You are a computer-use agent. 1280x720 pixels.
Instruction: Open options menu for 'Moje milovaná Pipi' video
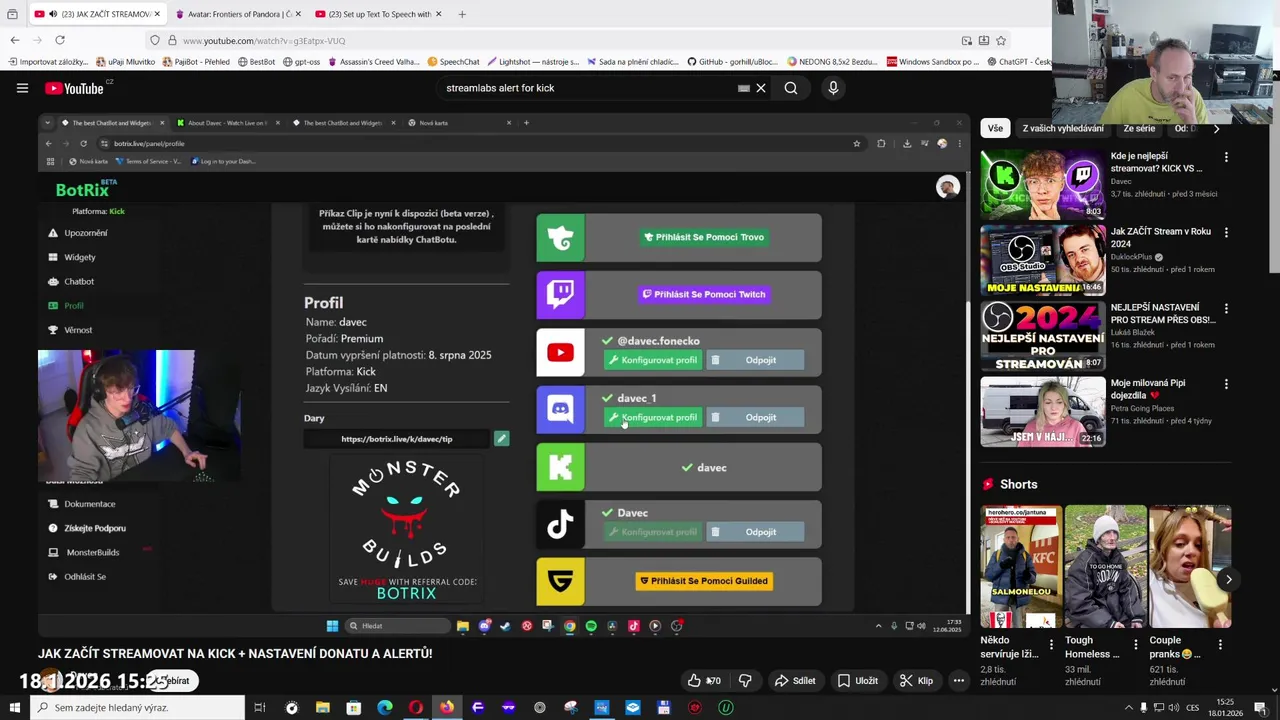(1226, 384)
